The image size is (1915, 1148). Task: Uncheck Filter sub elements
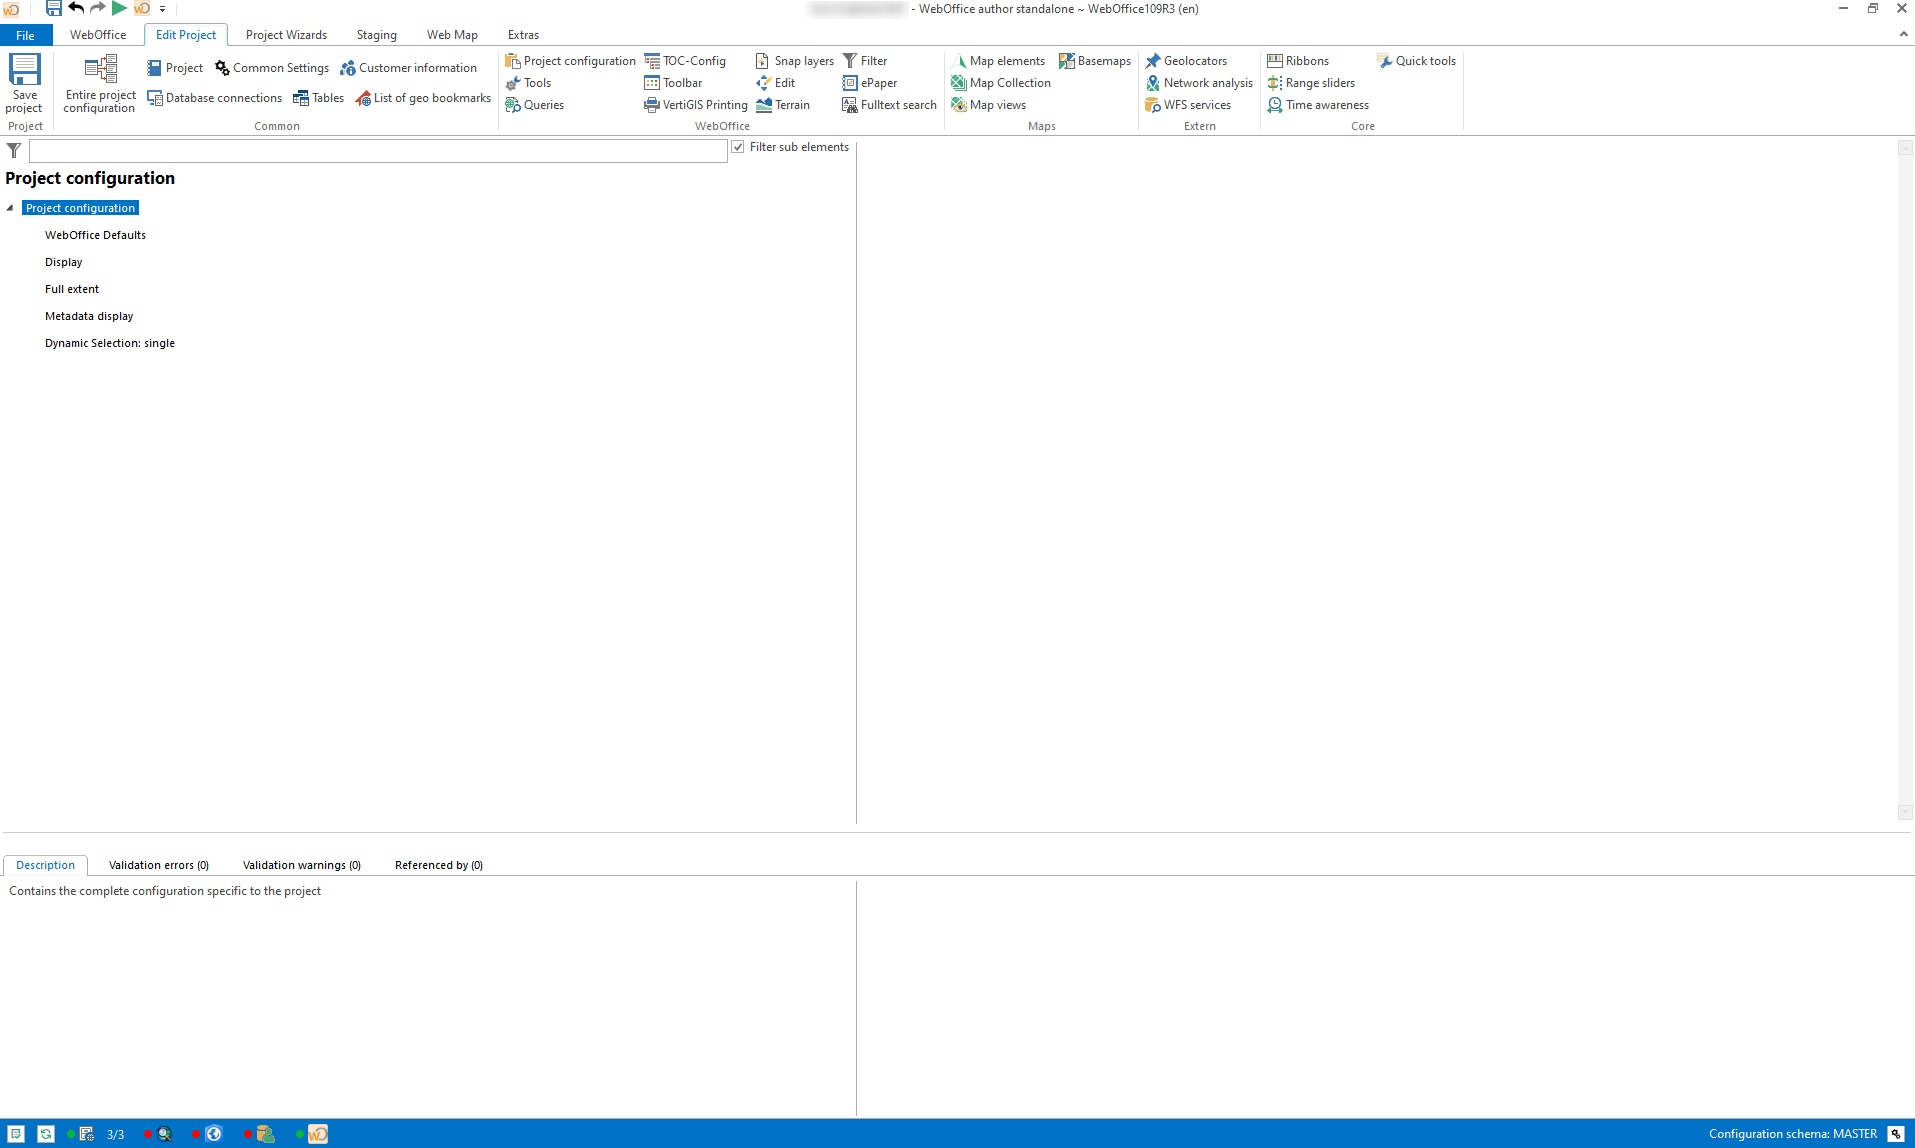tap(738, 146)
